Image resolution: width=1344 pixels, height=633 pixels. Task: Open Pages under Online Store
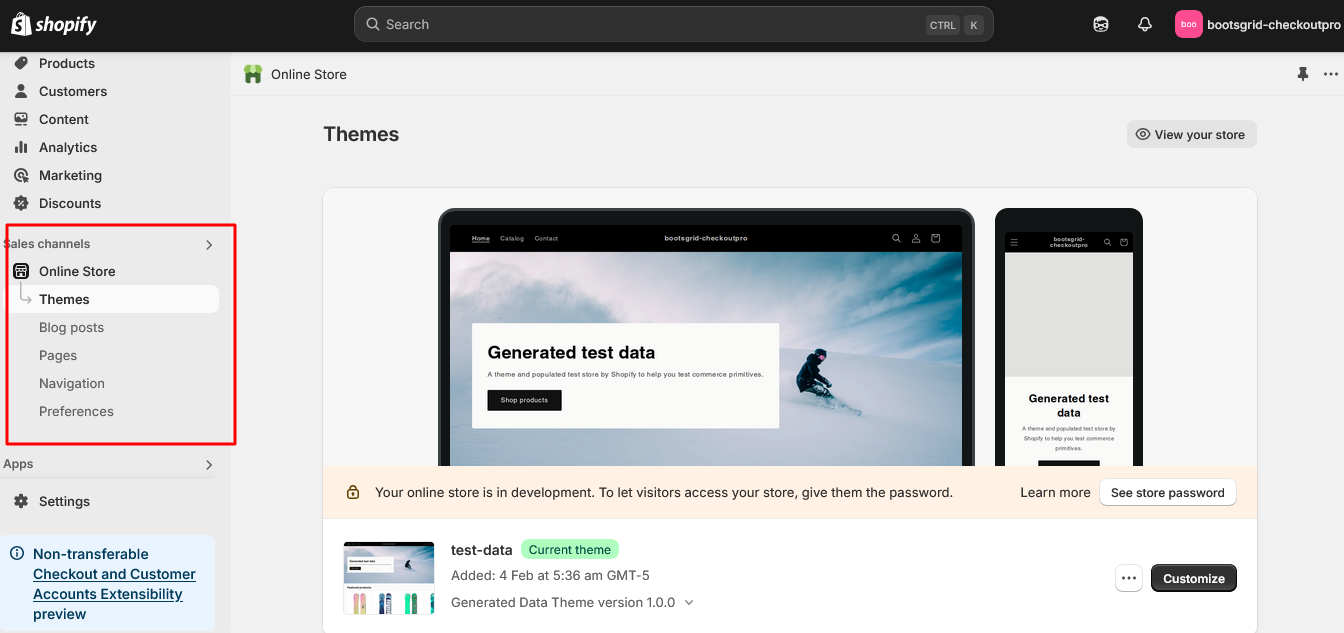click(x=58, y=355)
